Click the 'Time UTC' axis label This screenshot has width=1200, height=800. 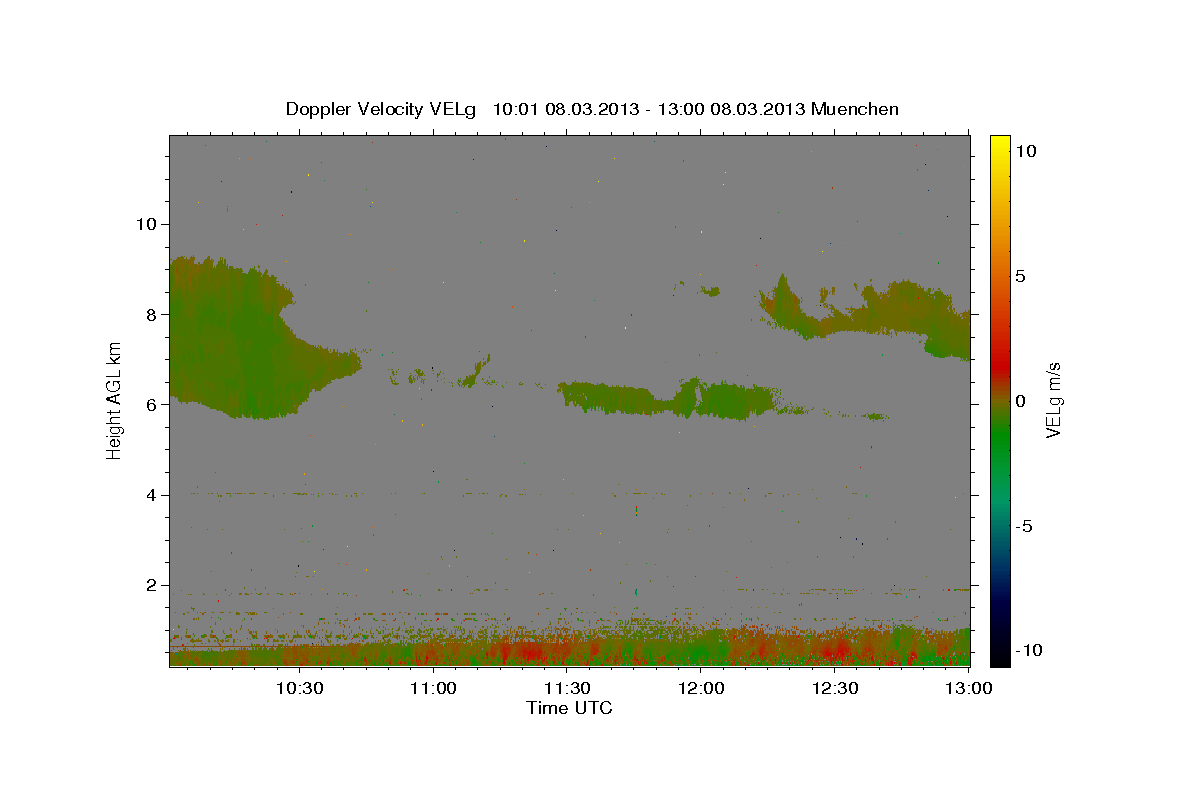[x=569, y=708]
